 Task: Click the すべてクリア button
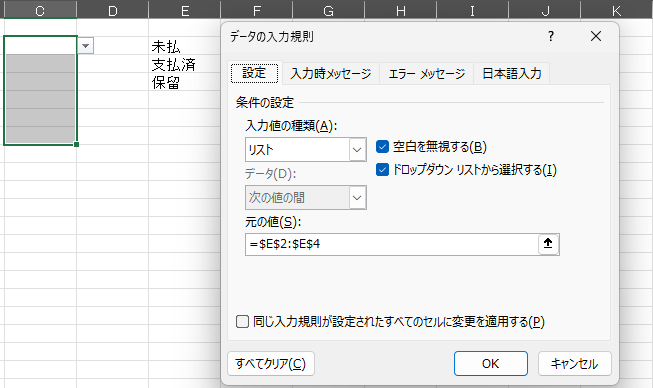(x=271, y=363)
